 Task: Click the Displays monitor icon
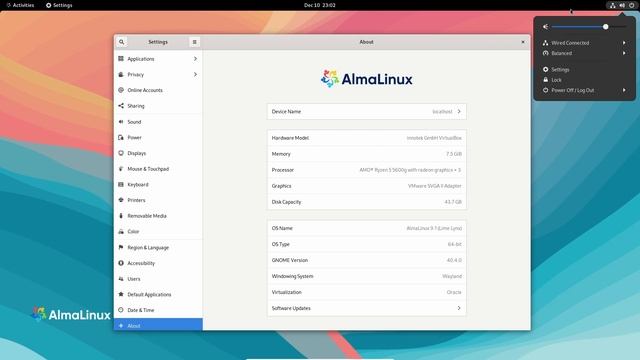[x=121, y=153]
